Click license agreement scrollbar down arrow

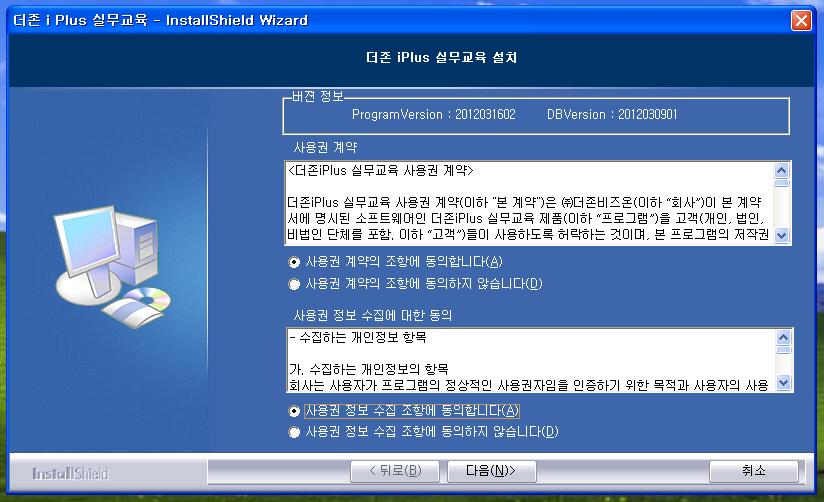(781, 235)
